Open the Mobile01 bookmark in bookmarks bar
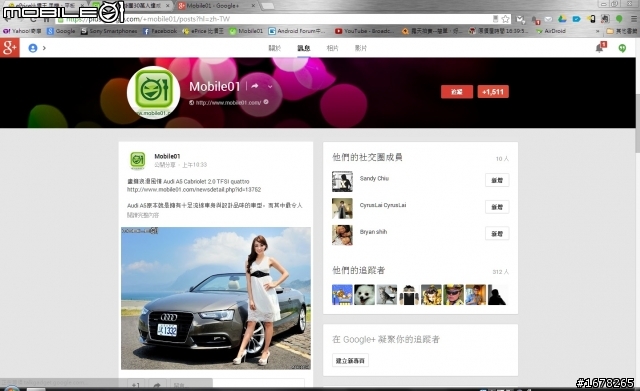Image resolution: width=640 pixels, height=391 pixels. (246, 31)
